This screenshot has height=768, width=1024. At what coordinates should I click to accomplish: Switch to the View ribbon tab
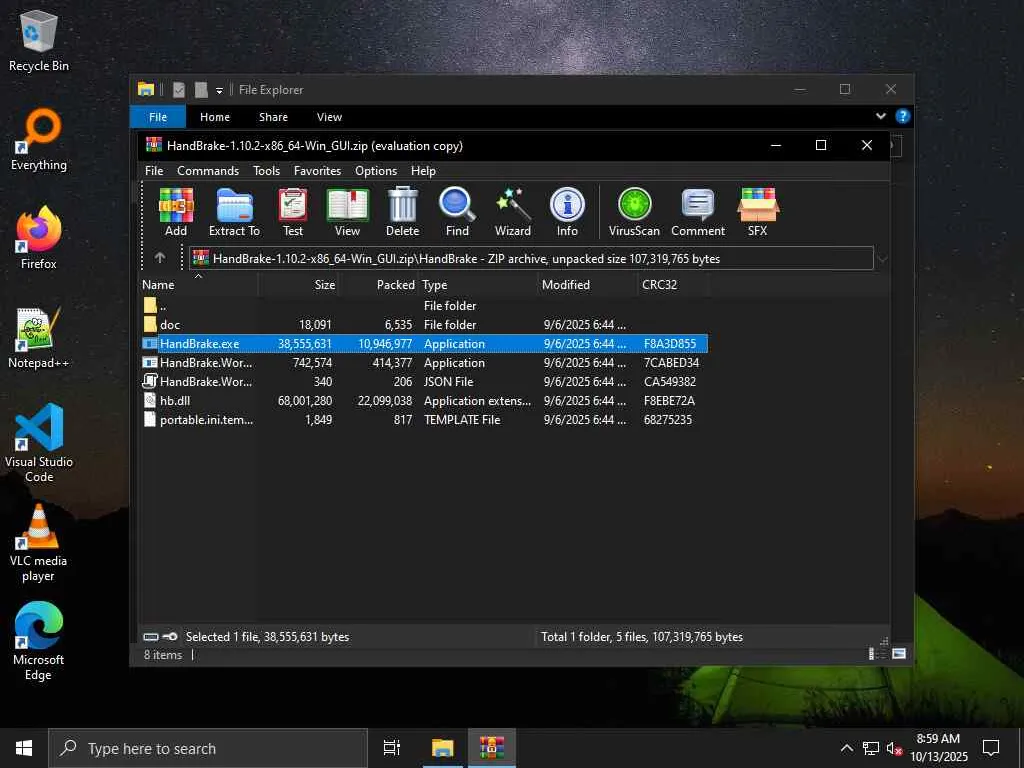329,117
